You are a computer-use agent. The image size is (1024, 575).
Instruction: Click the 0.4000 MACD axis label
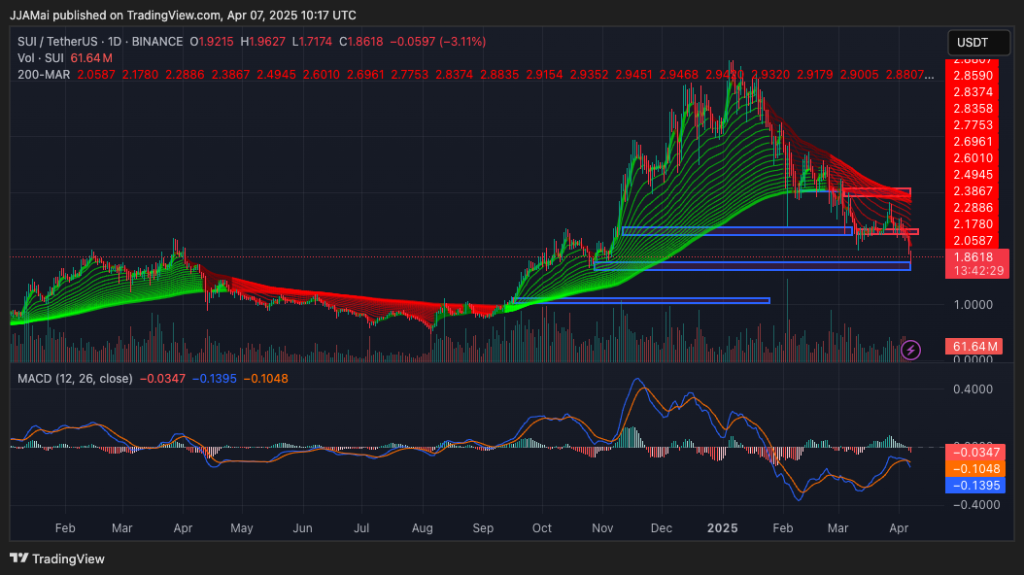(x=973, y=389)
